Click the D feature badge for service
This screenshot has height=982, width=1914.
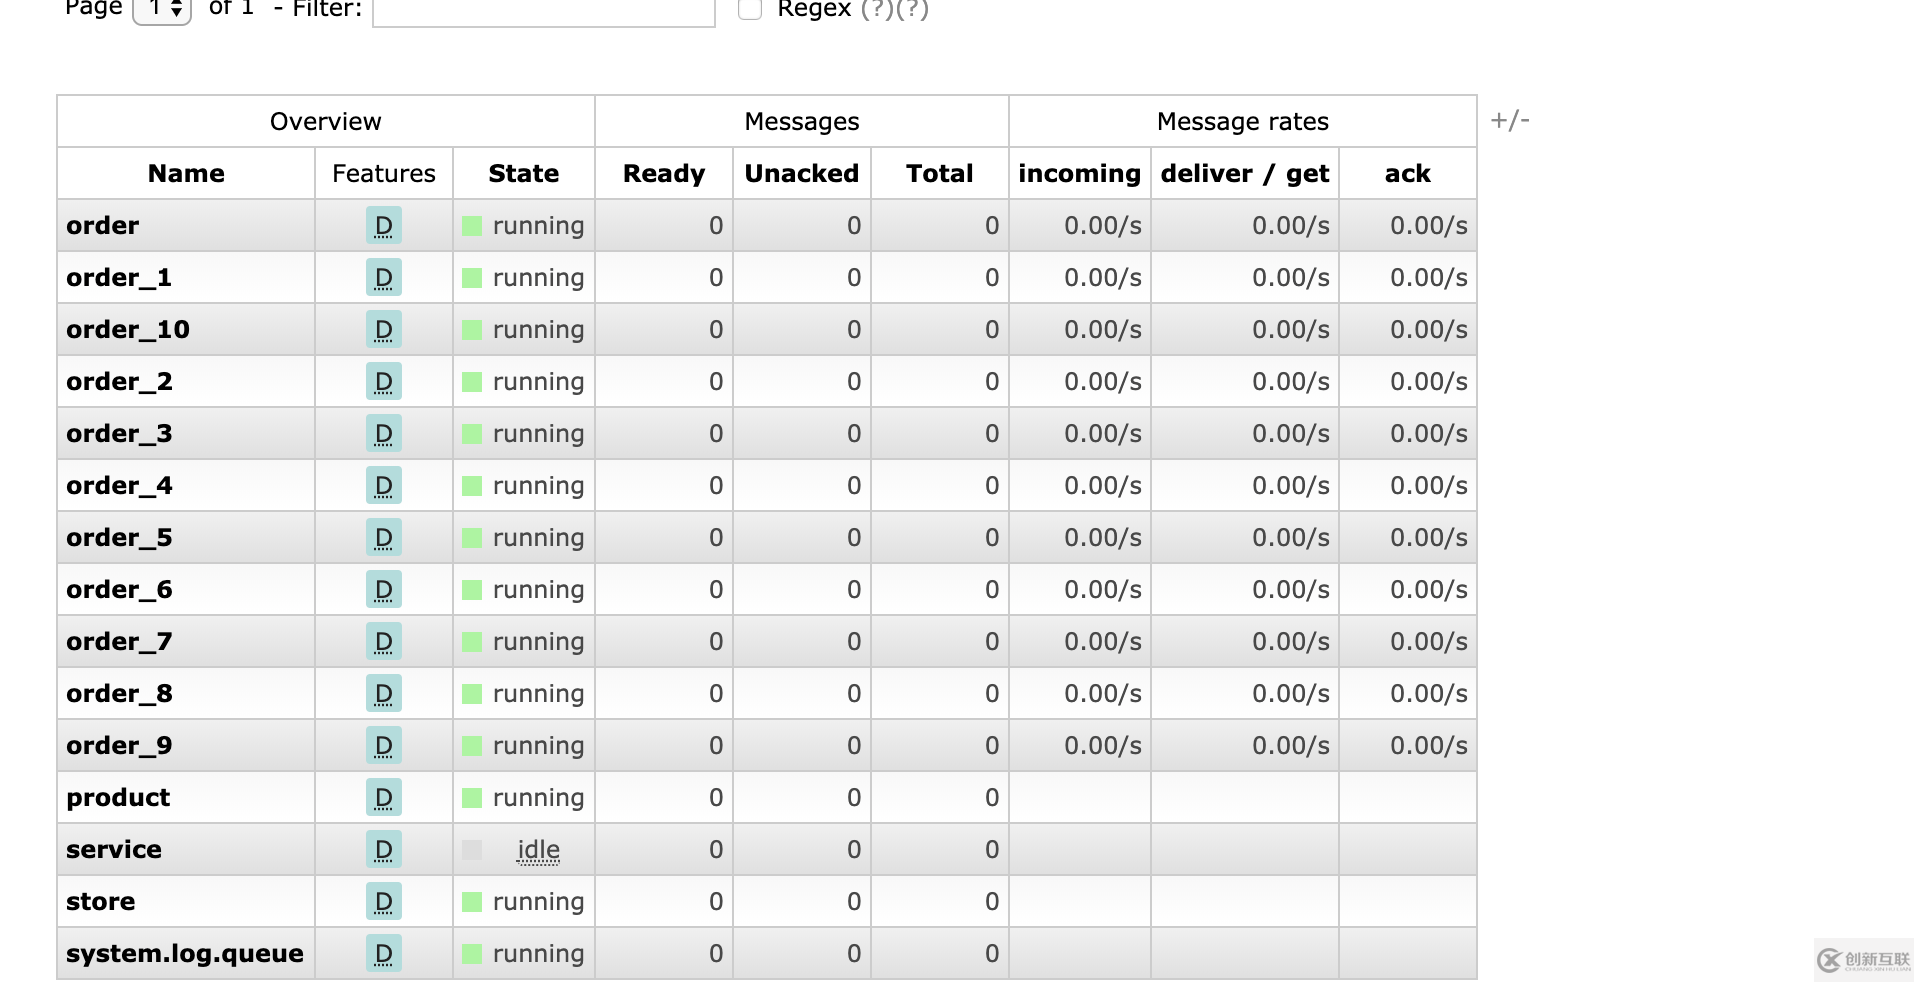point(384,849)
